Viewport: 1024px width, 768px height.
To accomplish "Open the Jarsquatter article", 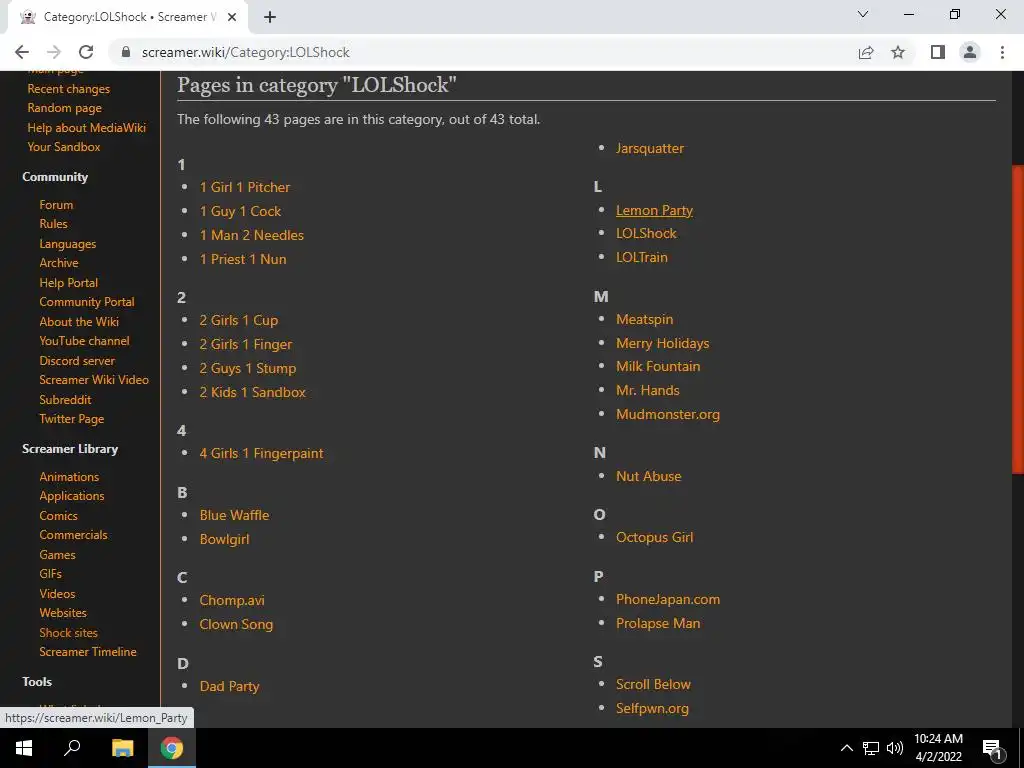I will [x=650, y=148].
